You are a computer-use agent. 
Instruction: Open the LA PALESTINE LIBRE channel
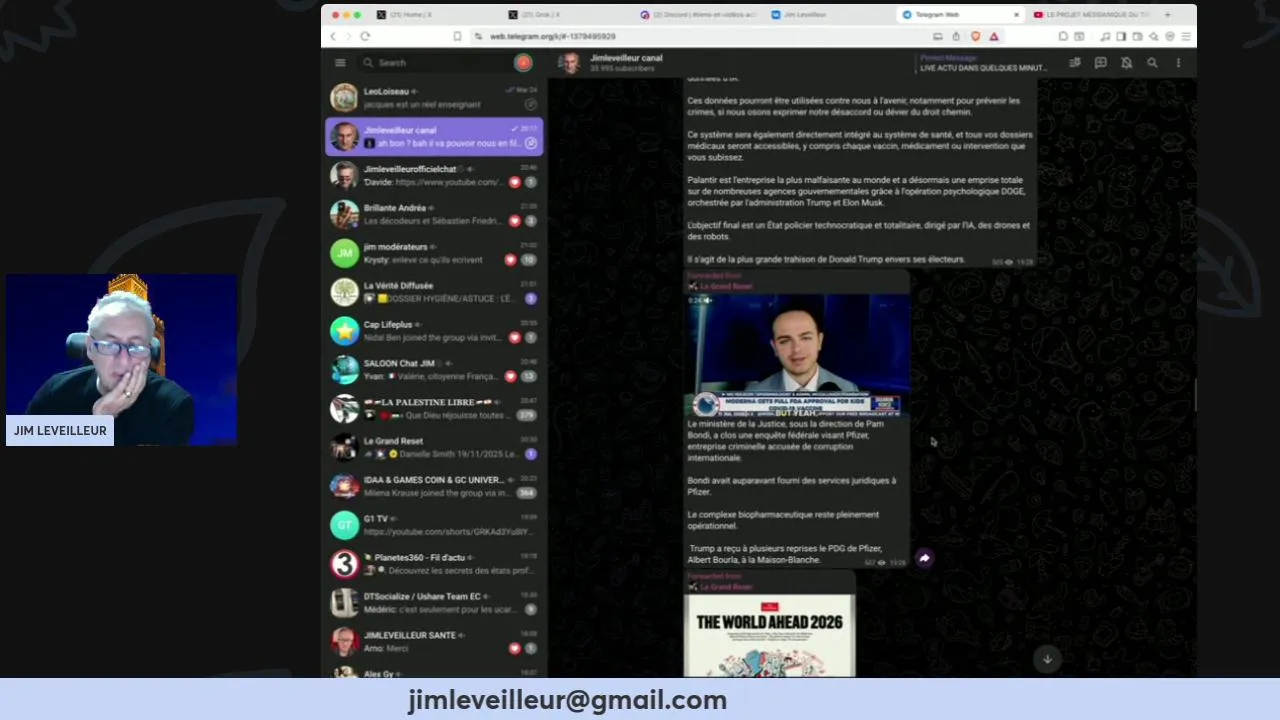pos(434,408)
